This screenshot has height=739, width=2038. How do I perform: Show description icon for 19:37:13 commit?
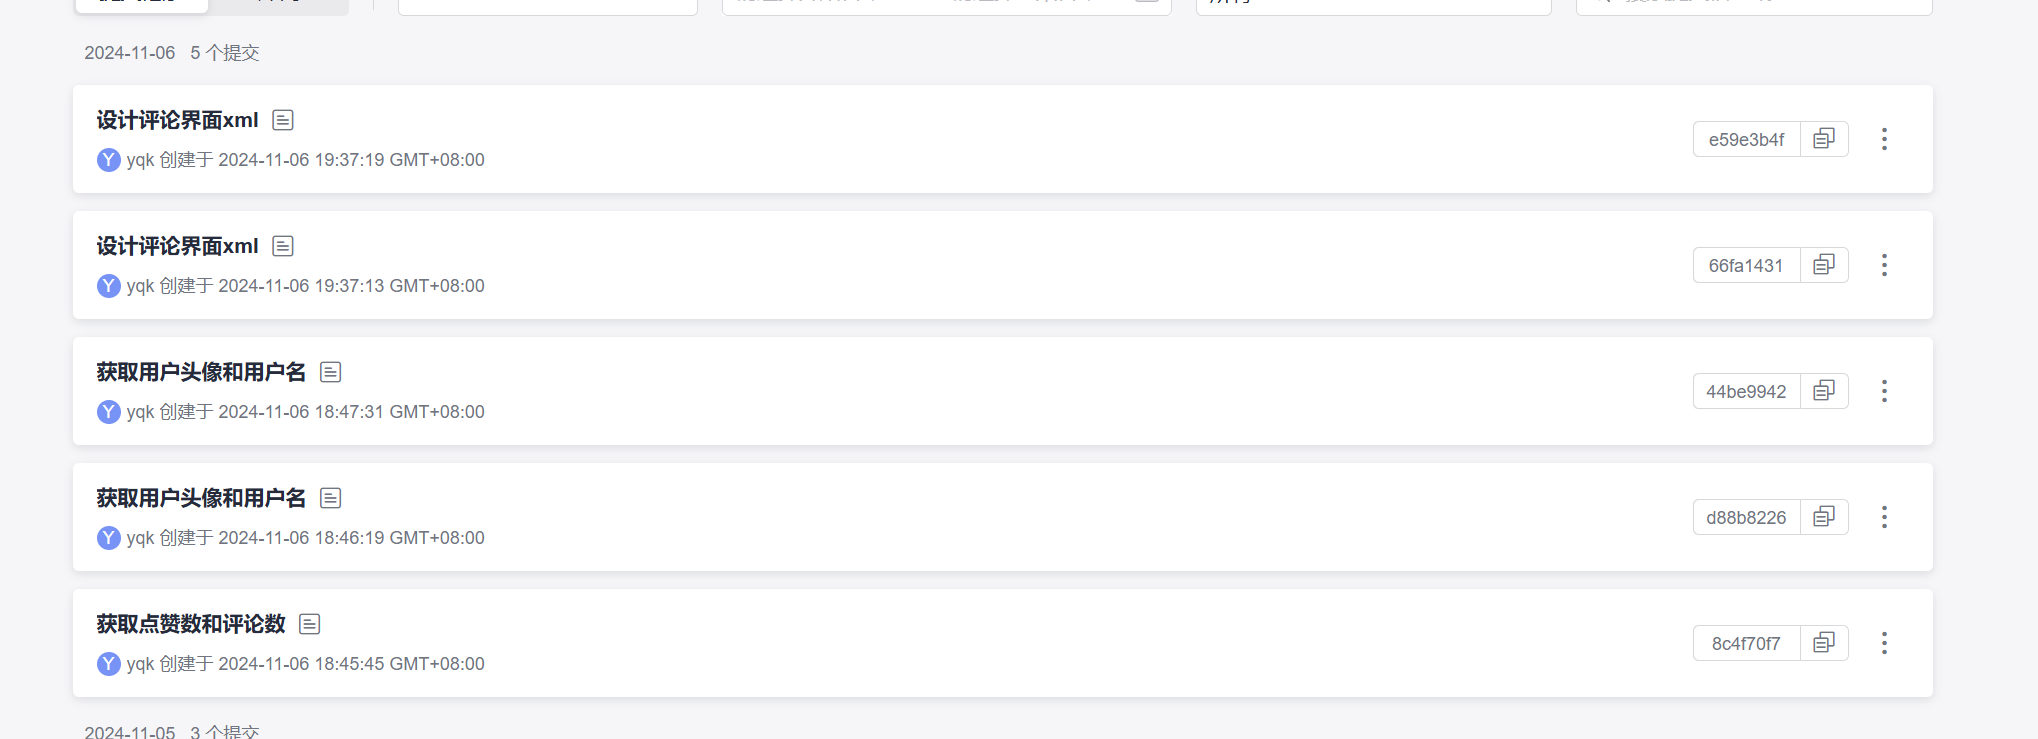(x=283, y=246)
